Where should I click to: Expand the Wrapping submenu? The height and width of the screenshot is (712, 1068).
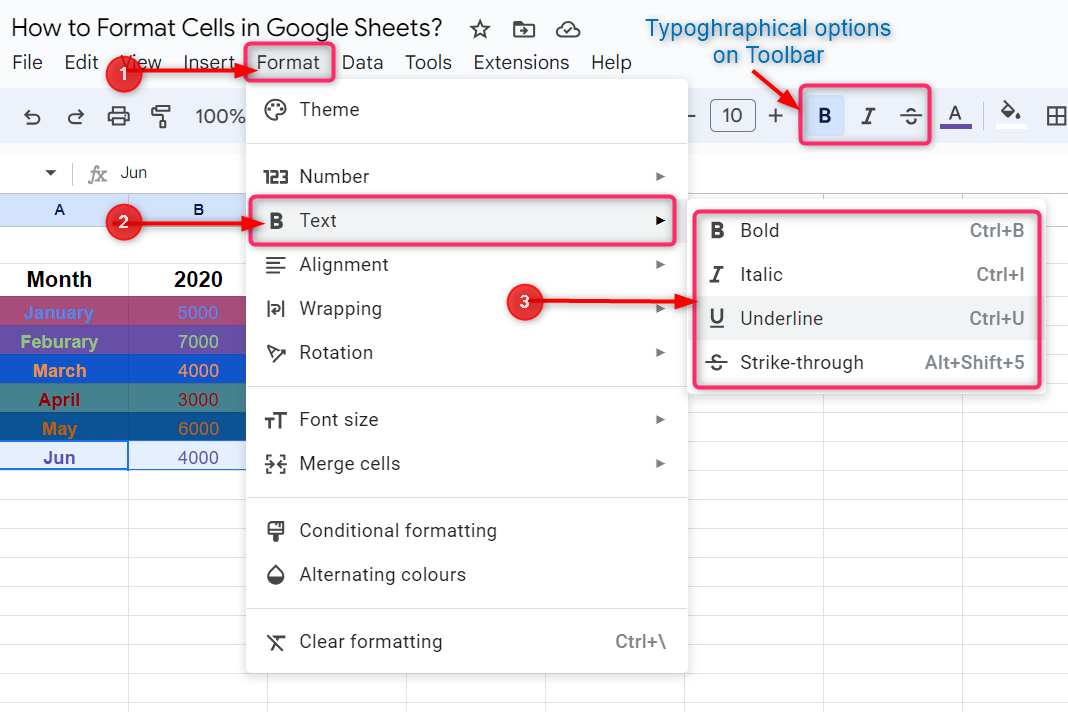pyautogui.click(x=467, y=309)
